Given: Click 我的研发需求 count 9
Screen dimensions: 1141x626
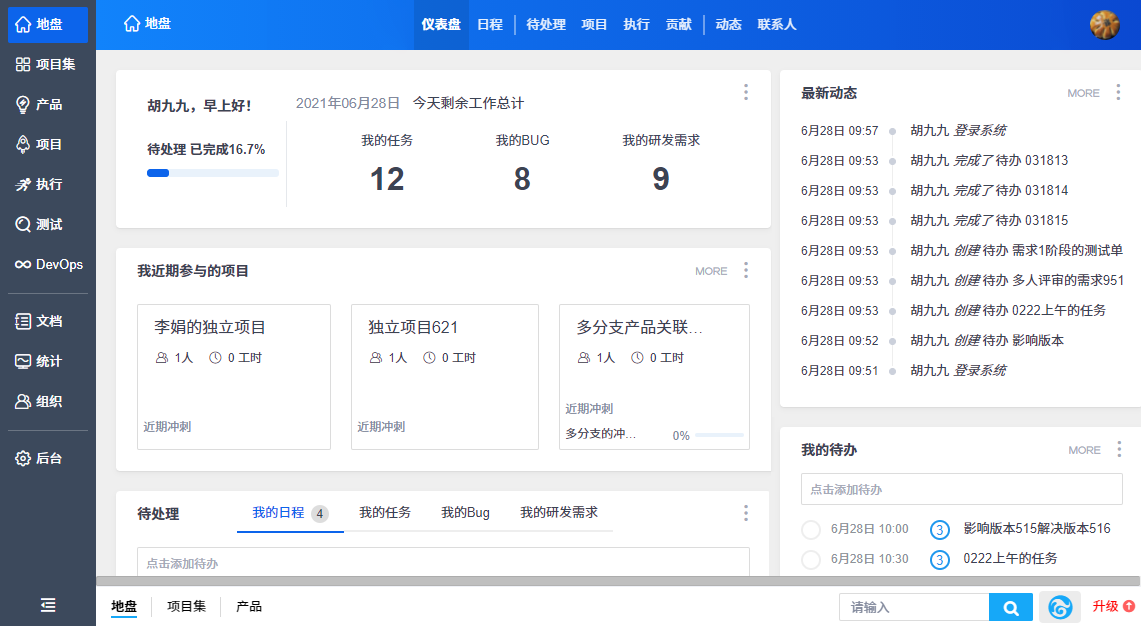Looking at the screenshot, I should tap(660, 179).
